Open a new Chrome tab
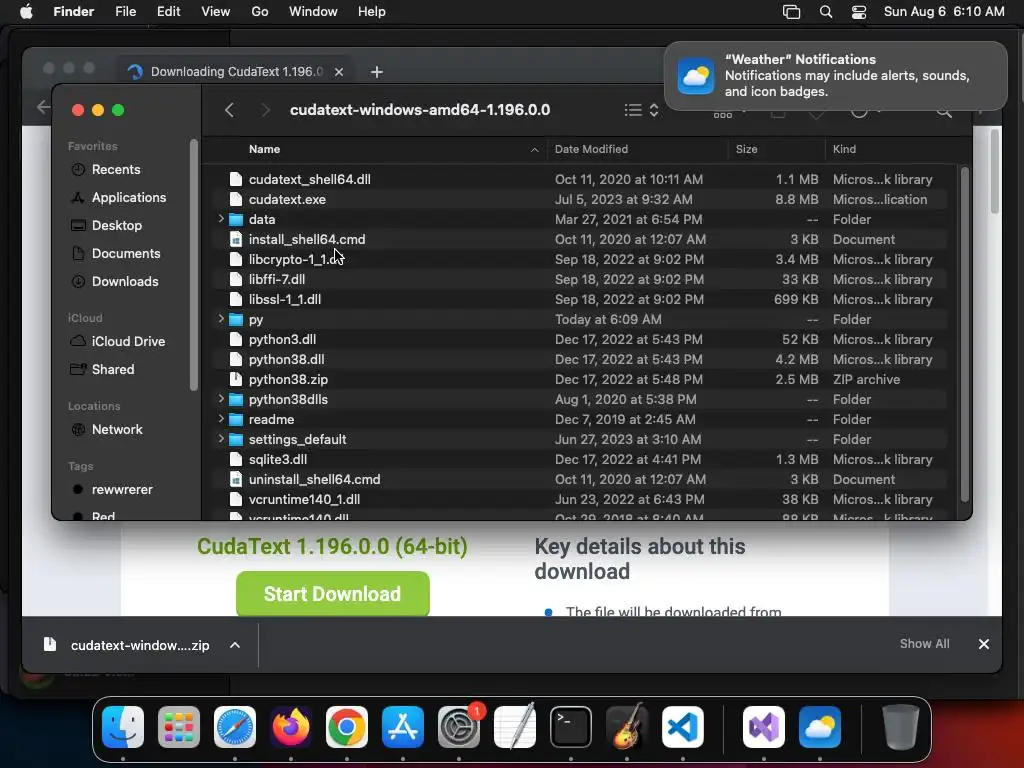This screenshot has width=1024, height=768. pyautogui.click(x=377, y=72)
